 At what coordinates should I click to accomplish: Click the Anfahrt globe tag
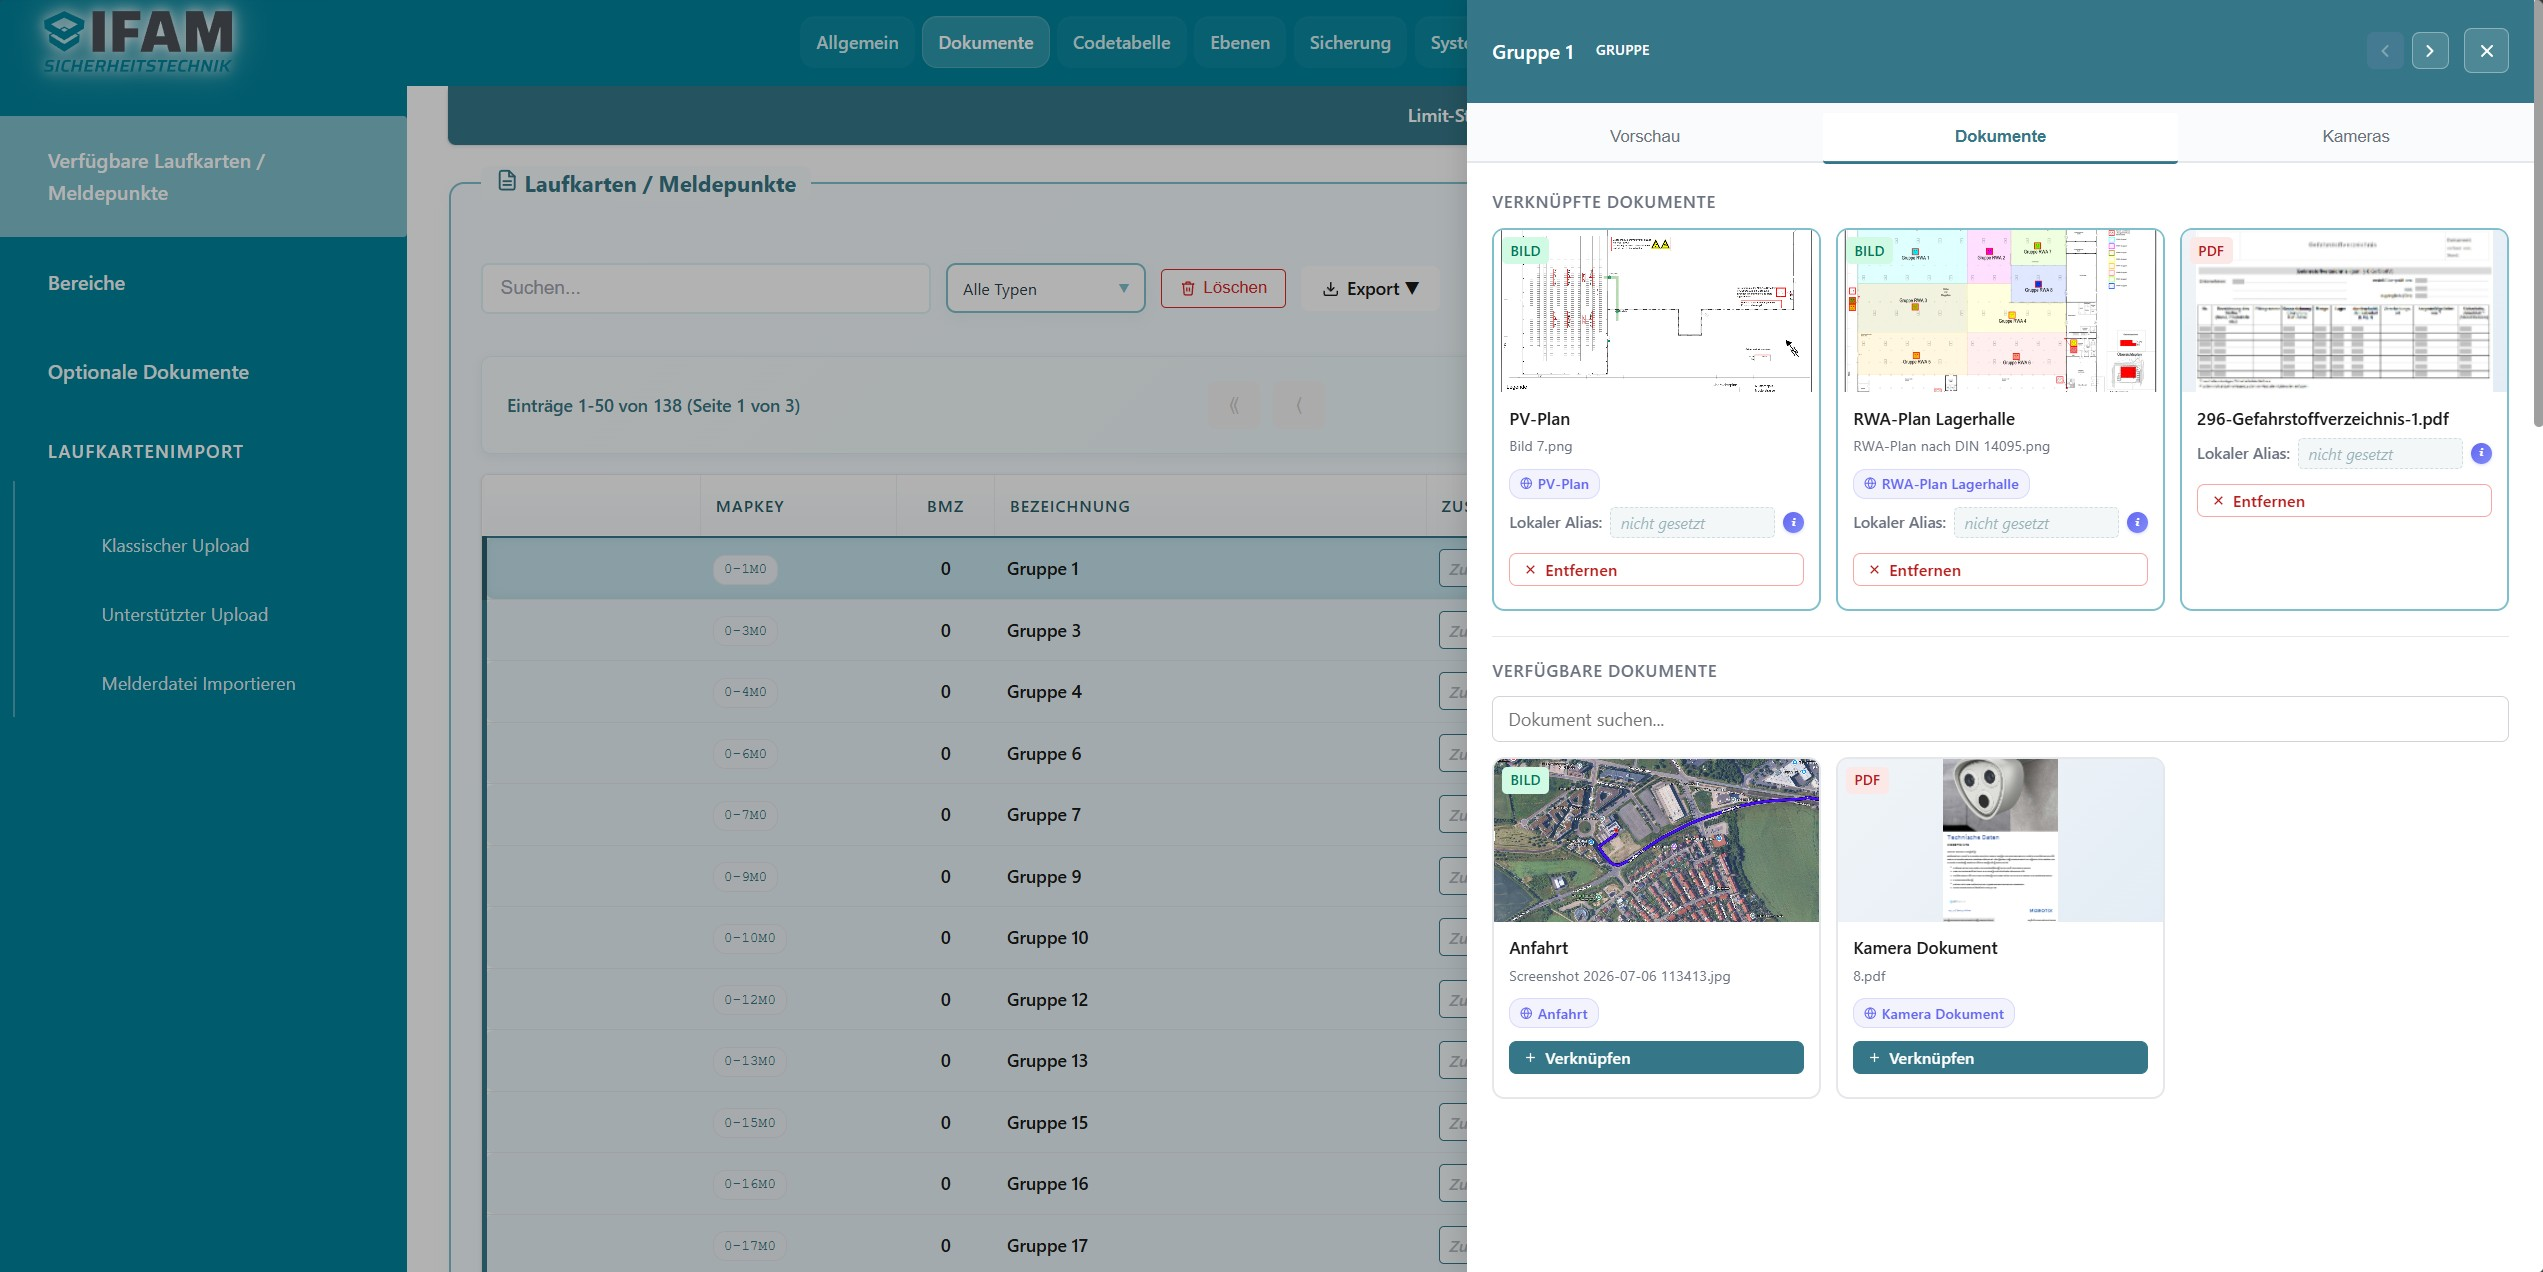(1554, 1014)
